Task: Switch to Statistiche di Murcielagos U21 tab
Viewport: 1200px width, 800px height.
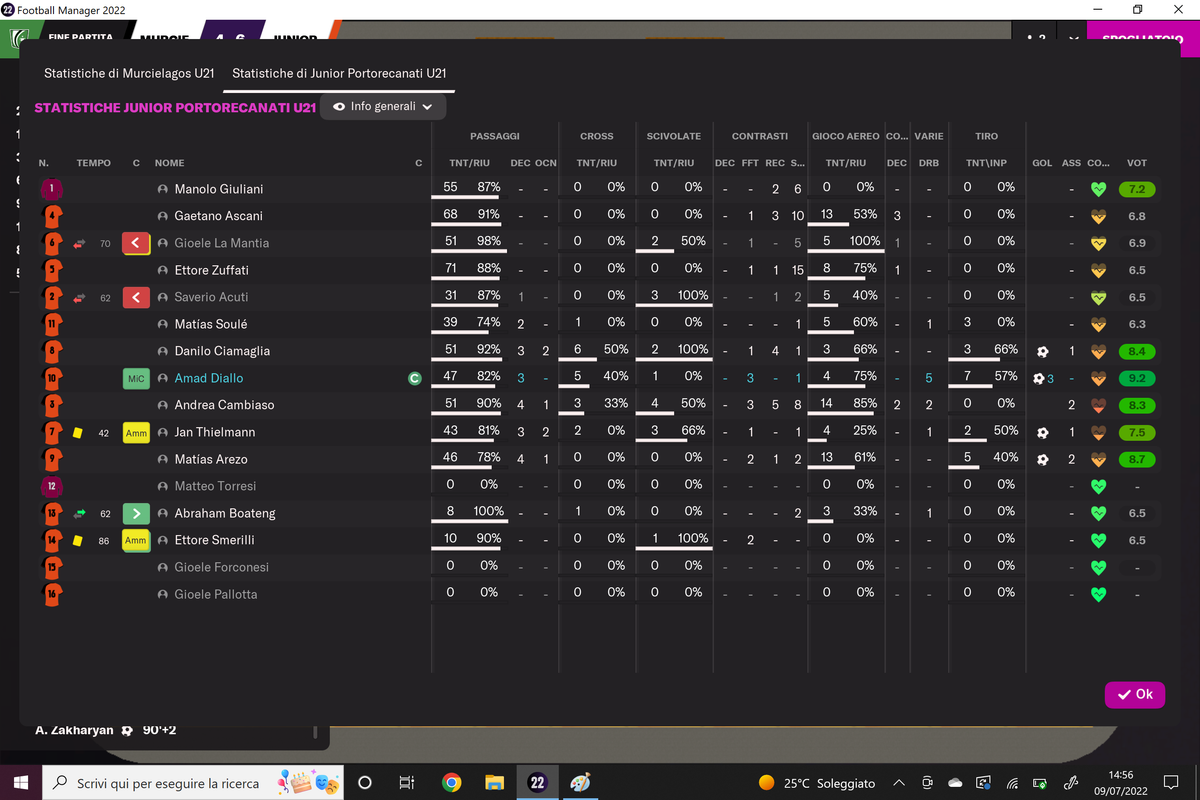Action: pos(129,74)
